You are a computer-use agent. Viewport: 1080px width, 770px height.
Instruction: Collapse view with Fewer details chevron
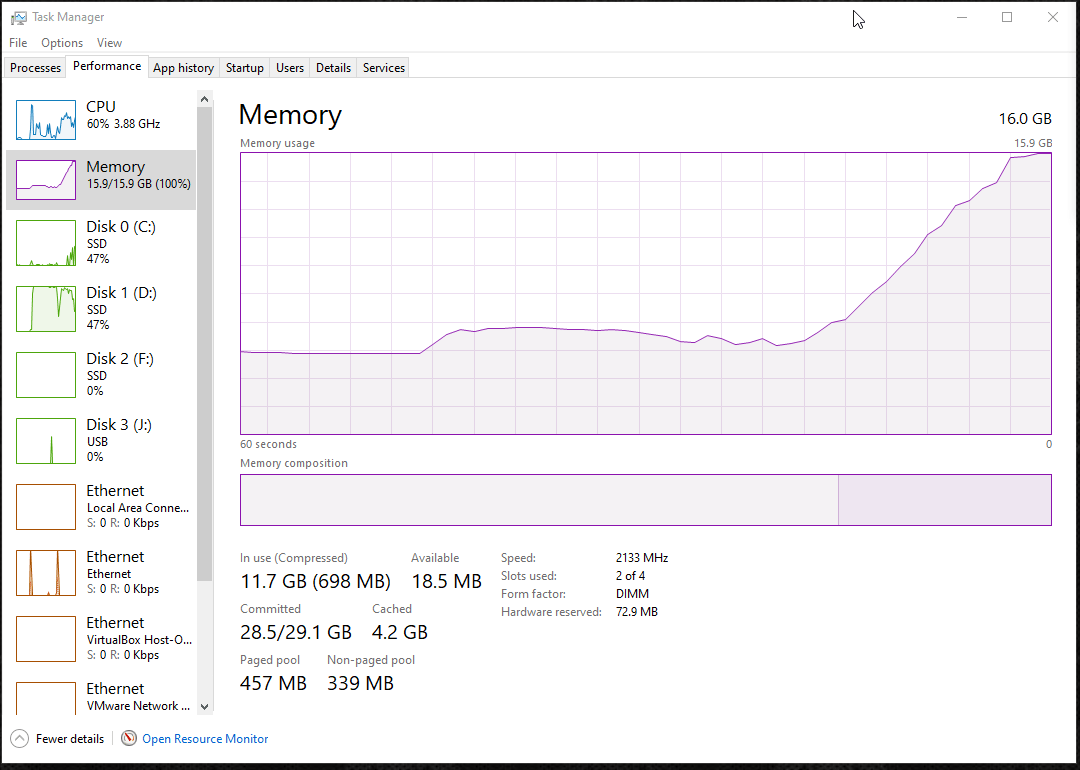pos(20,739)
